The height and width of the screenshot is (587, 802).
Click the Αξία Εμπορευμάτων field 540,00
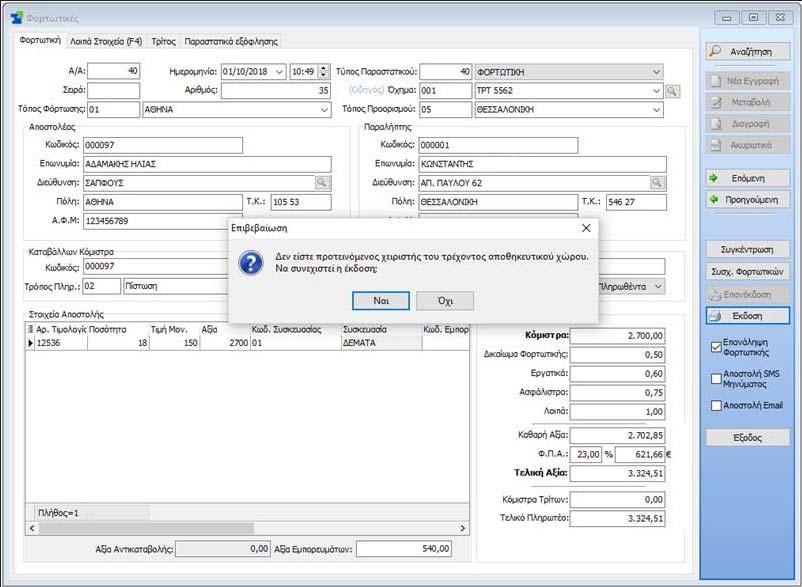(x=404, y=549)
